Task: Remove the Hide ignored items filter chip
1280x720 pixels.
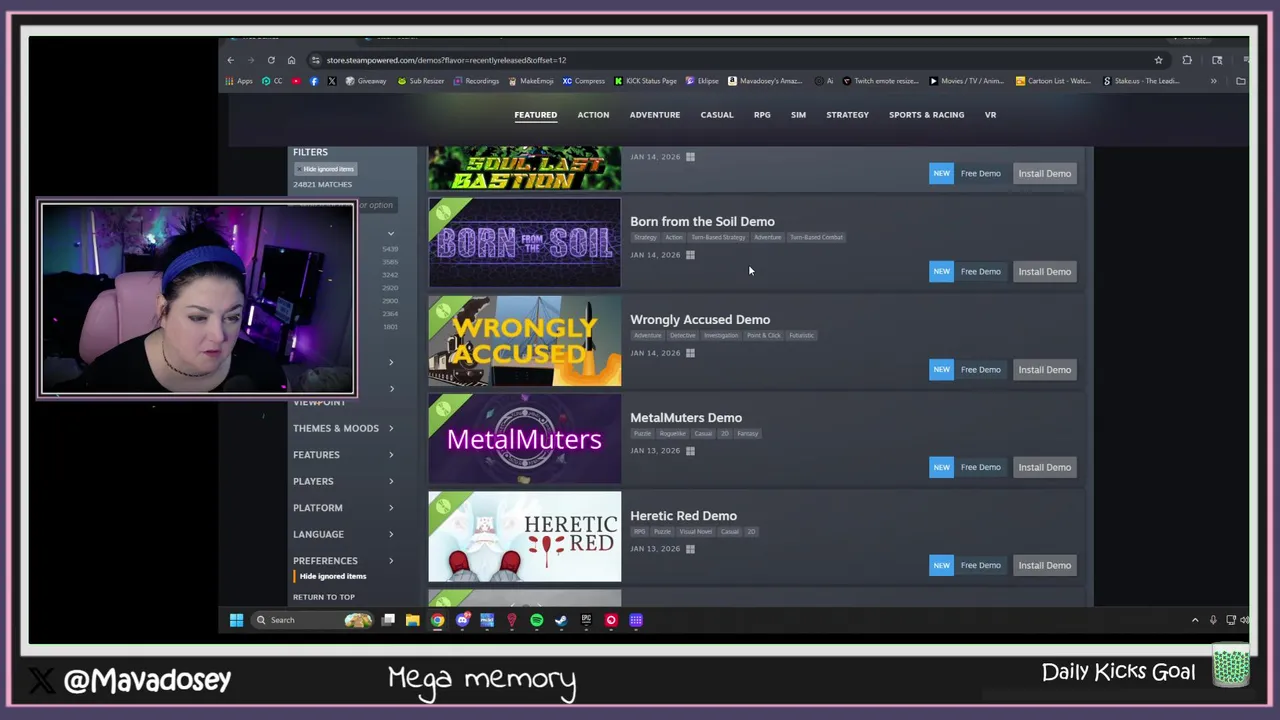Action: coord(326,169)
